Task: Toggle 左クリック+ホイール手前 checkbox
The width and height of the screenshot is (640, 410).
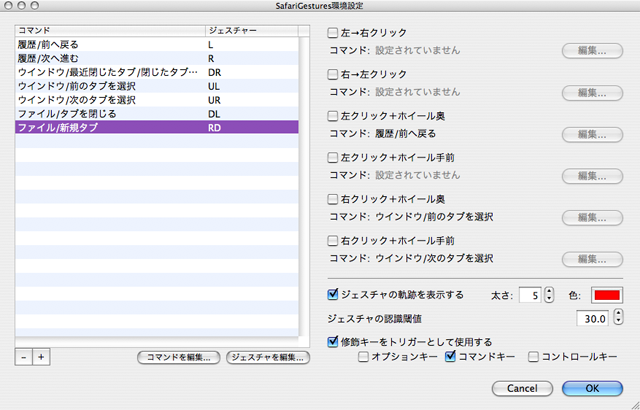Action: (x=333, y=157)
